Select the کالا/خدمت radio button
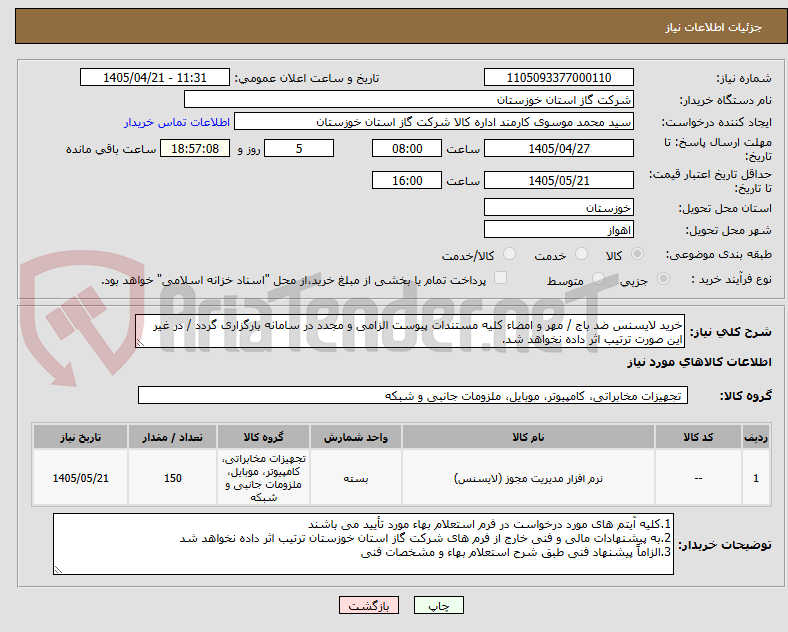 pyautogui.click(x=510, y=254)
